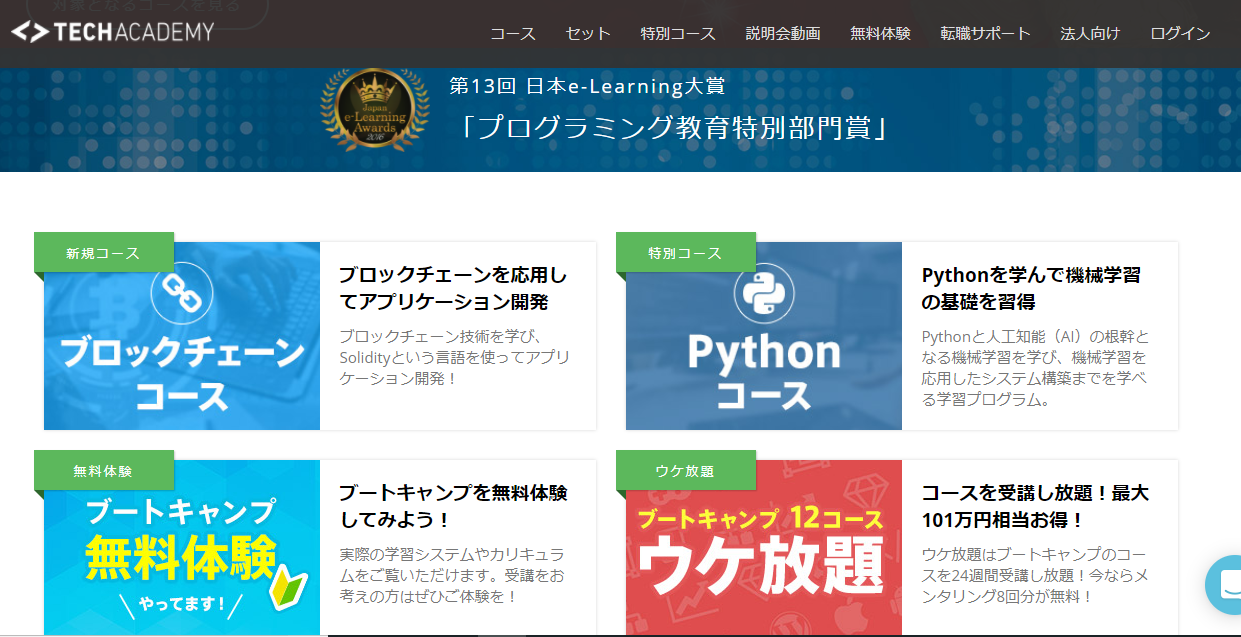Open 転職サポート in navigation
The height and width of the screenshot is (637, 1241).
[985, 34]
